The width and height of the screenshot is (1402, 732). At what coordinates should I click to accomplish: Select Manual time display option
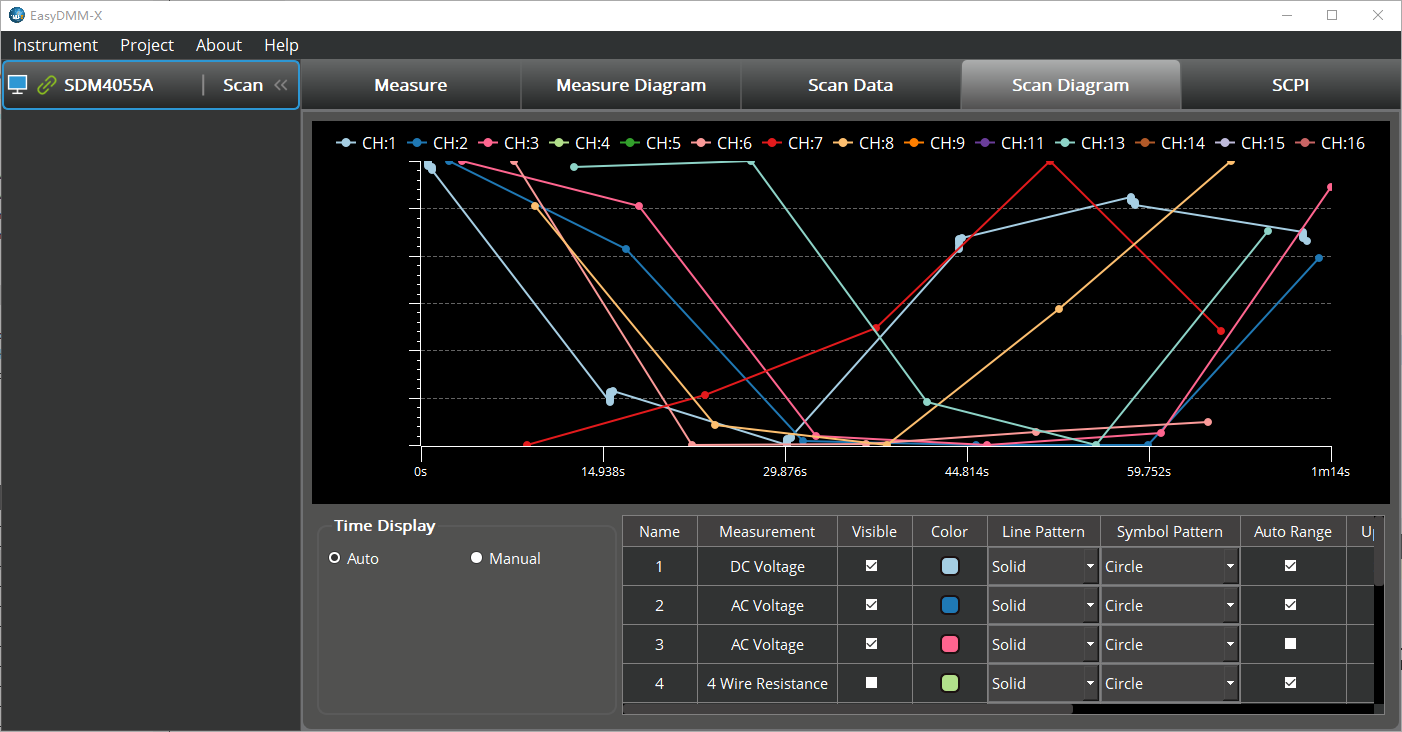(477, 558)
